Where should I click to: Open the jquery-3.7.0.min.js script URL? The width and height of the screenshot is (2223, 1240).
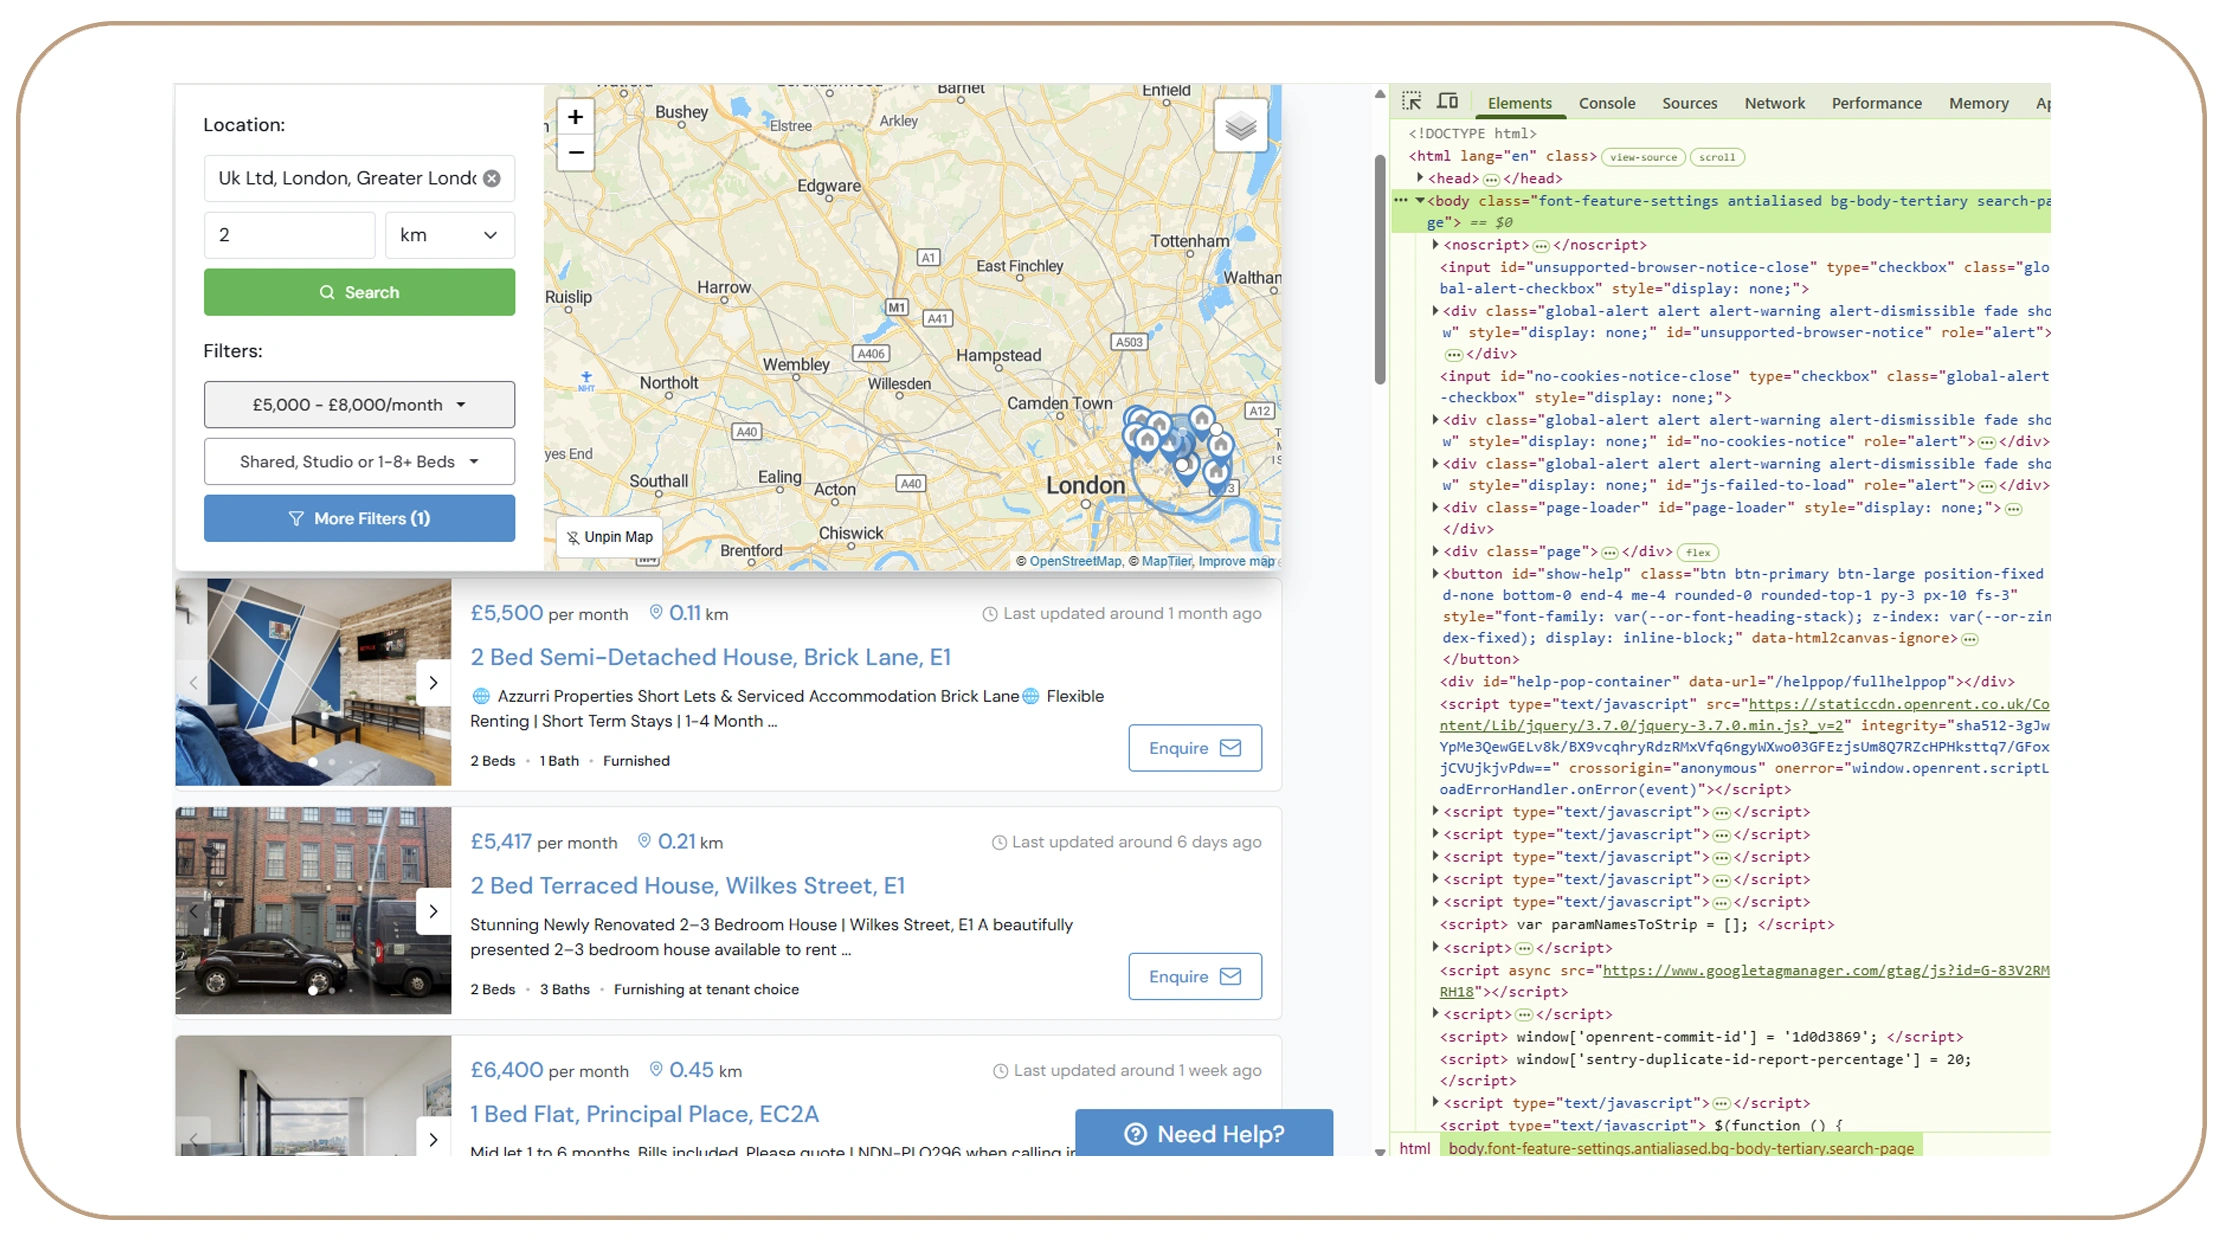click(x=1744, y=715)
